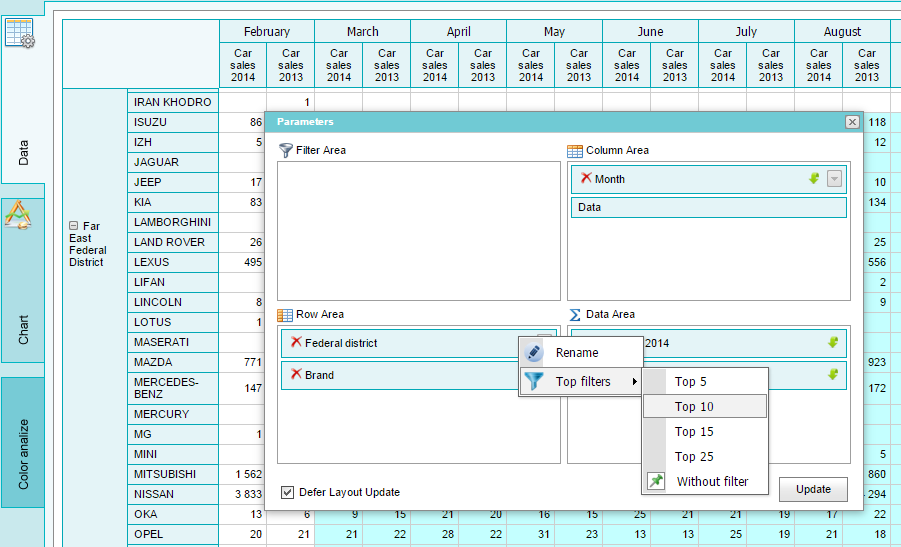The width and height of the screenshot is (901, 547).
Task: Click the Rename pencil icon
Action: 534,352
